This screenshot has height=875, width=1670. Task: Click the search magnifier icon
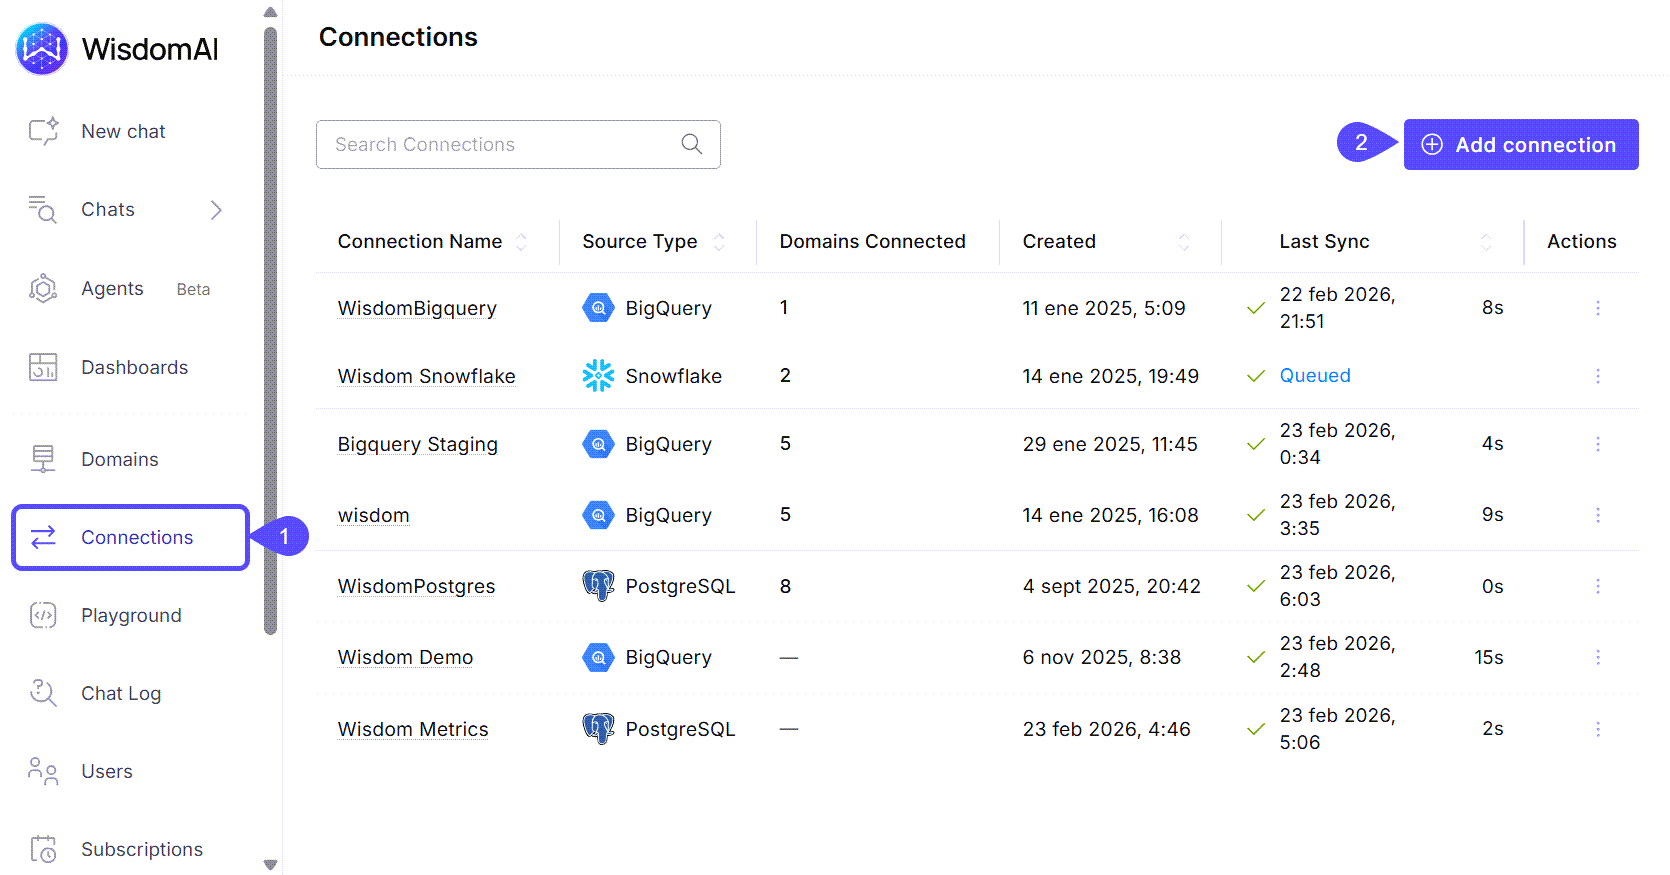[x=691, y=144]
